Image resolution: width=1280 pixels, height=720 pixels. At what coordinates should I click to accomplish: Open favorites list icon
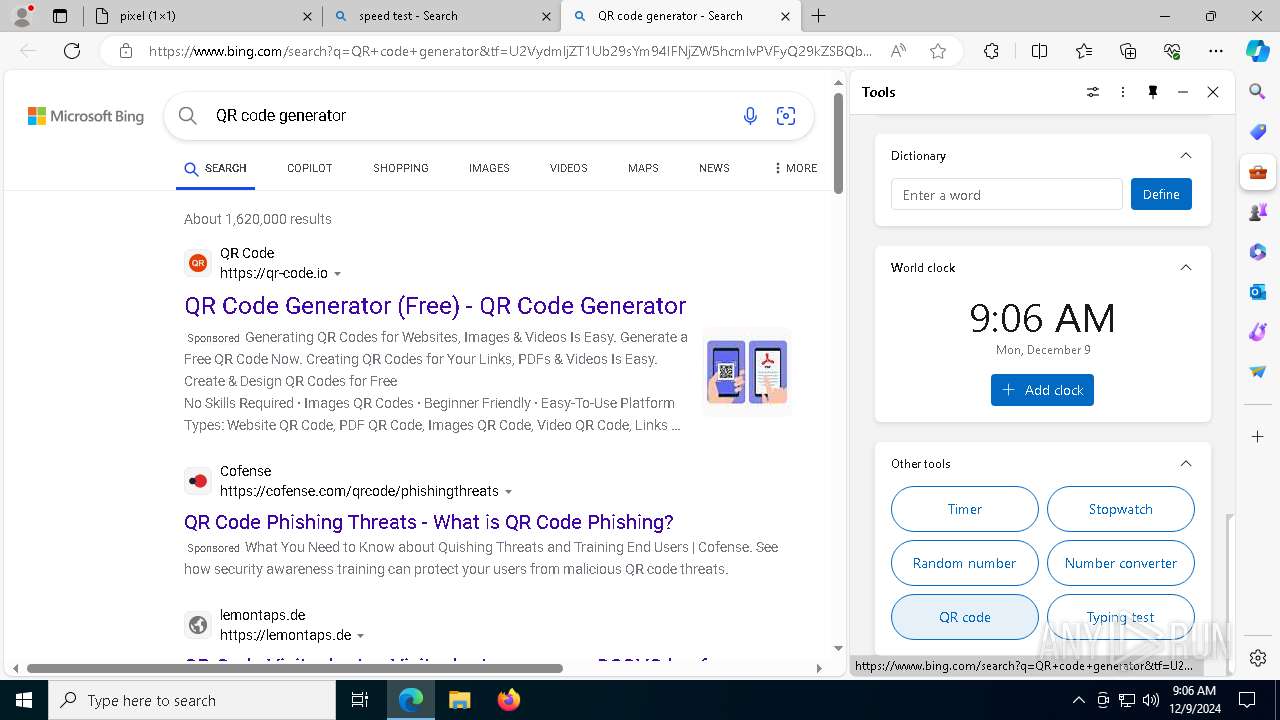click(1084, 51)
